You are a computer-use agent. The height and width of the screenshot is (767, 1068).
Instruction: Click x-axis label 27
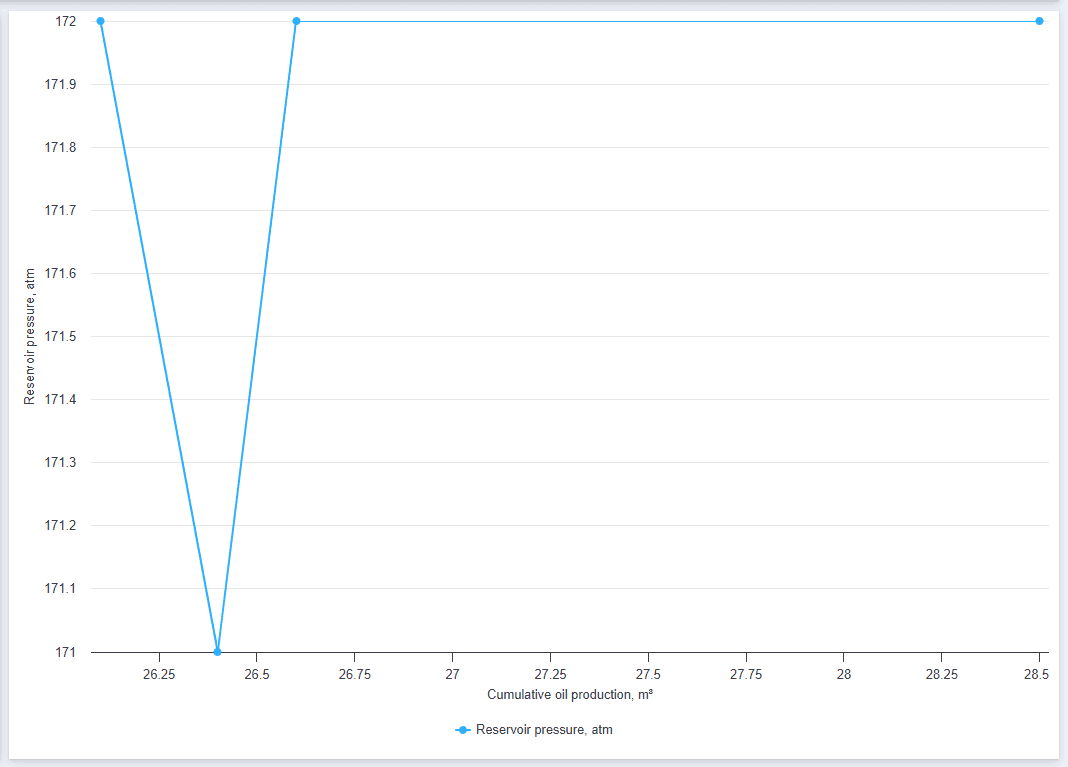pyautogui.click(x=452, y=674)
